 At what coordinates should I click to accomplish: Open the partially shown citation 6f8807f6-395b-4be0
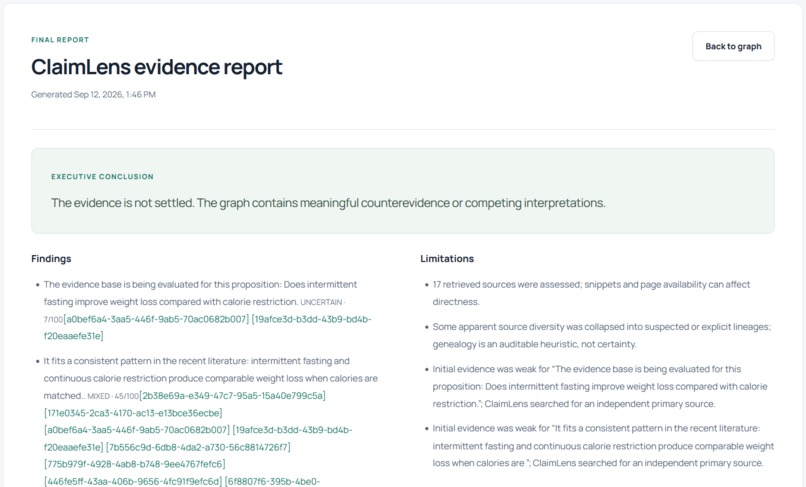272,481
